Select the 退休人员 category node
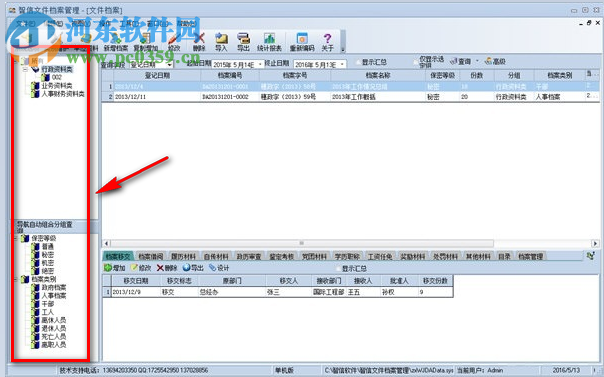Image resolution: width=604 pixels, height=377 pixels. coord(54,328)
